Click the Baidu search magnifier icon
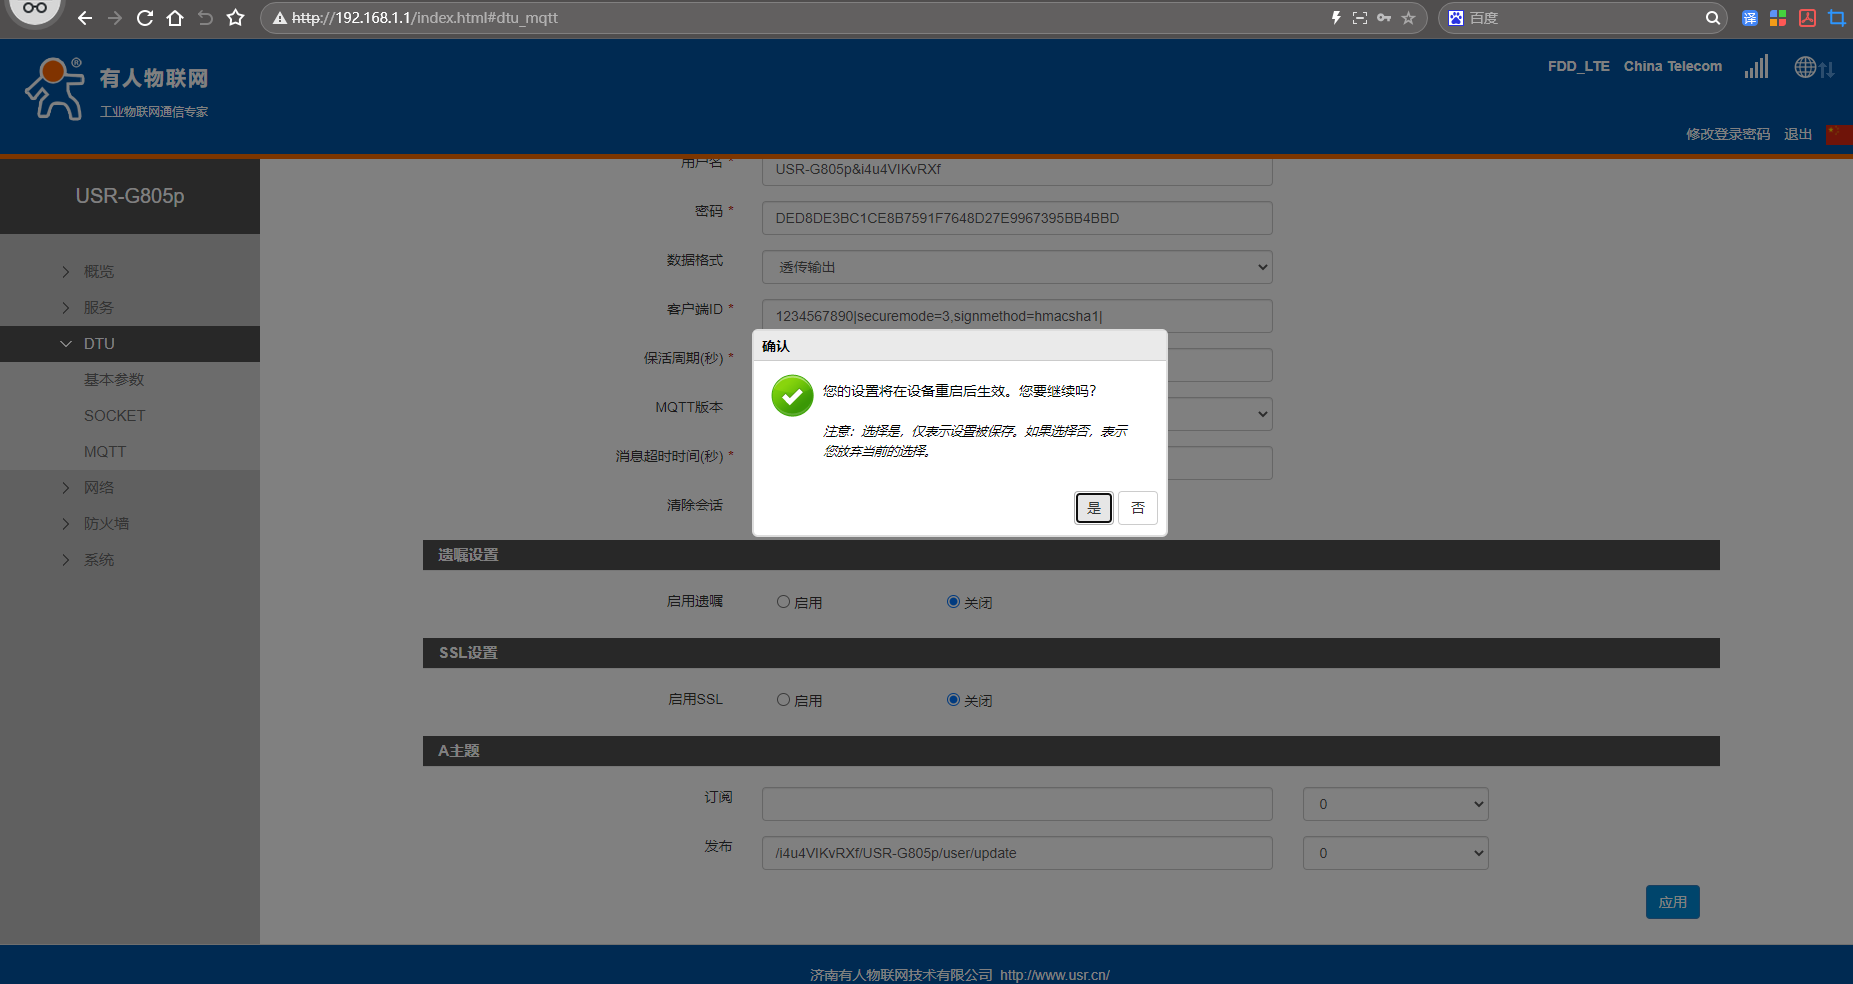The image size is (1853, 984). pyautogui.click(x=1712, y=18)
